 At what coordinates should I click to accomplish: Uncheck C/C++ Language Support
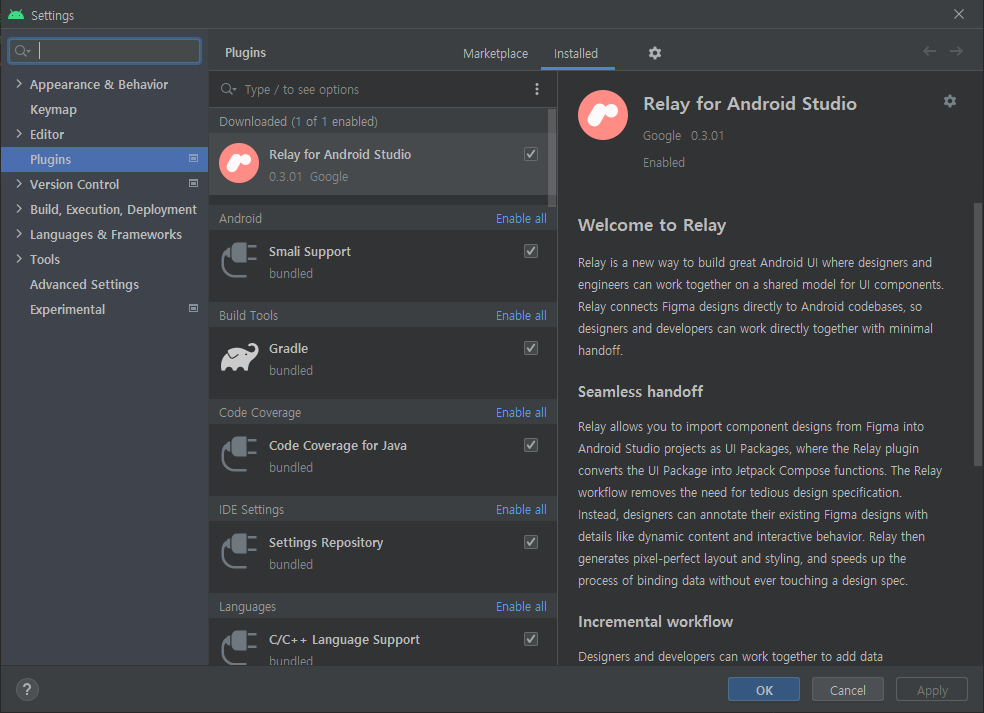point(531,639)
